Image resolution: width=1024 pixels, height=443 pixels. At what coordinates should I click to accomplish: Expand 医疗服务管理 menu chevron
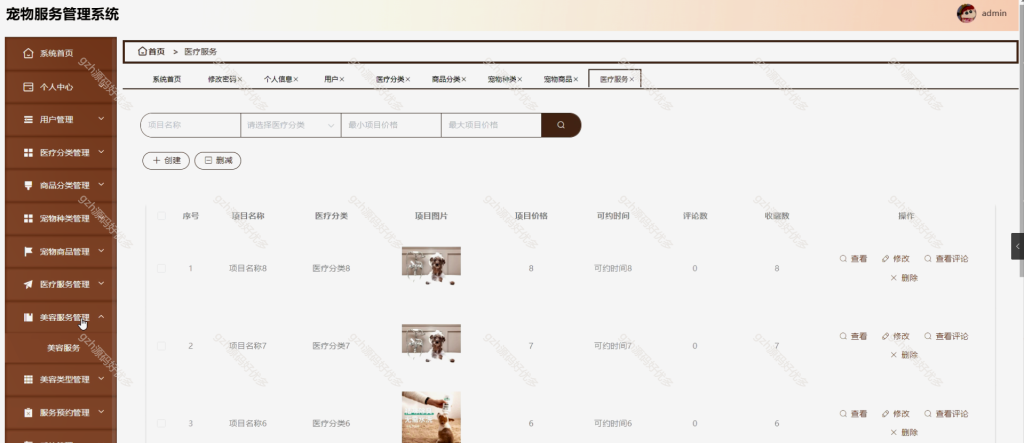coord(101,284)
